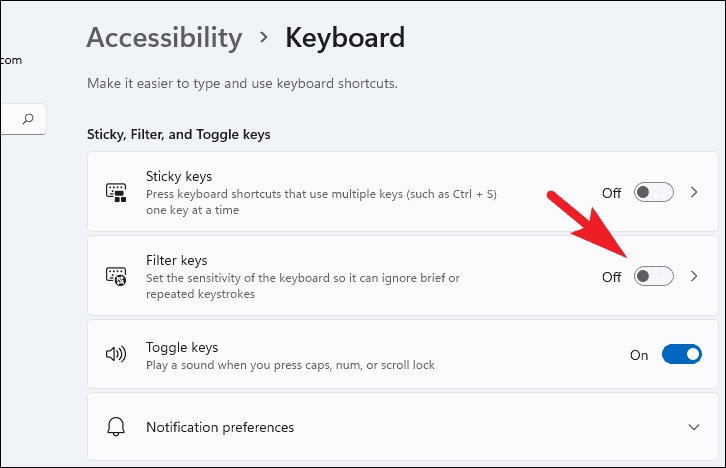Click the Toggle keys speaker icon
The width and height of the screenshot is (726, 468).
116,354
